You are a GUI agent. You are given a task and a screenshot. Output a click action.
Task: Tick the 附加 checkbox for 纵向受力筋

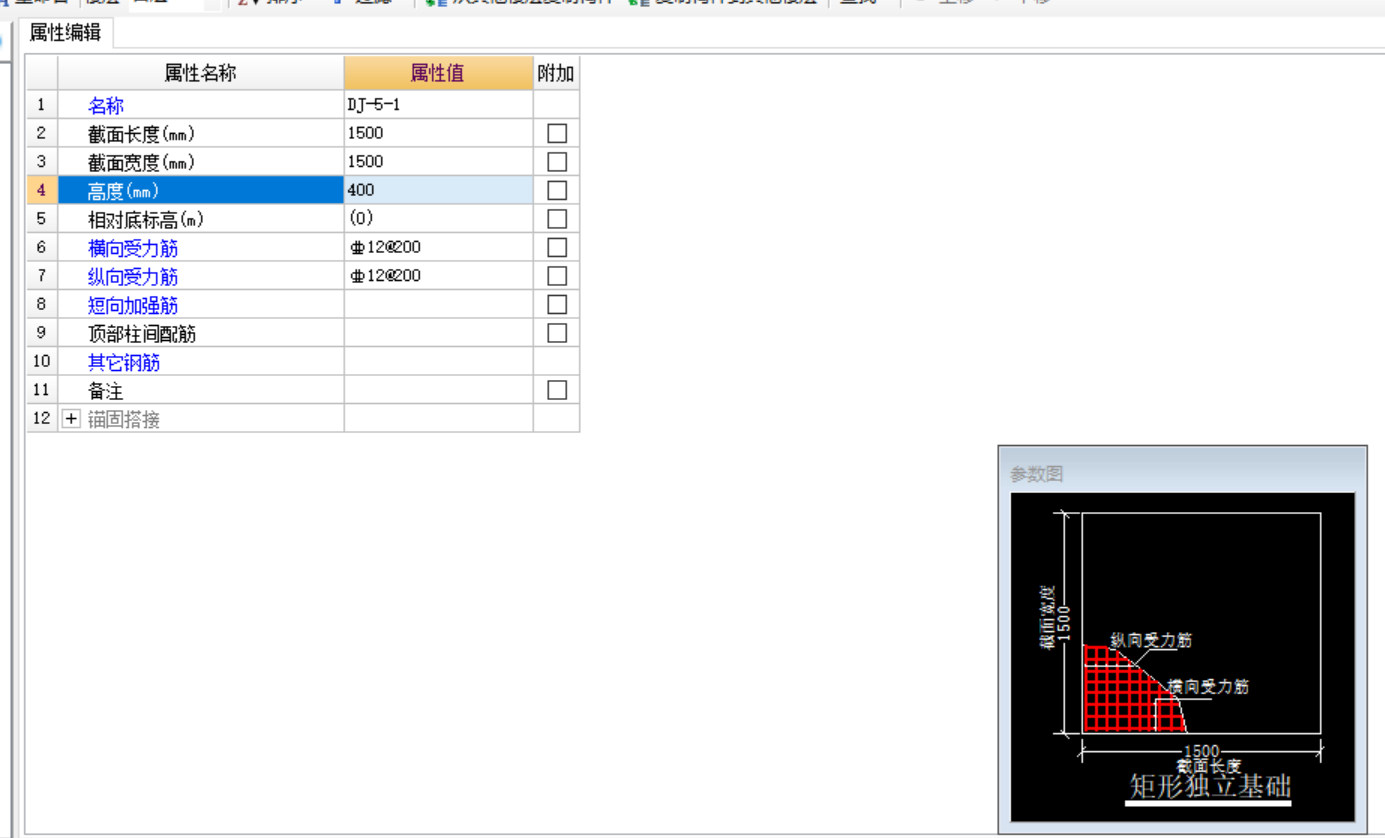pyautogui.click(x=557, y=276)
